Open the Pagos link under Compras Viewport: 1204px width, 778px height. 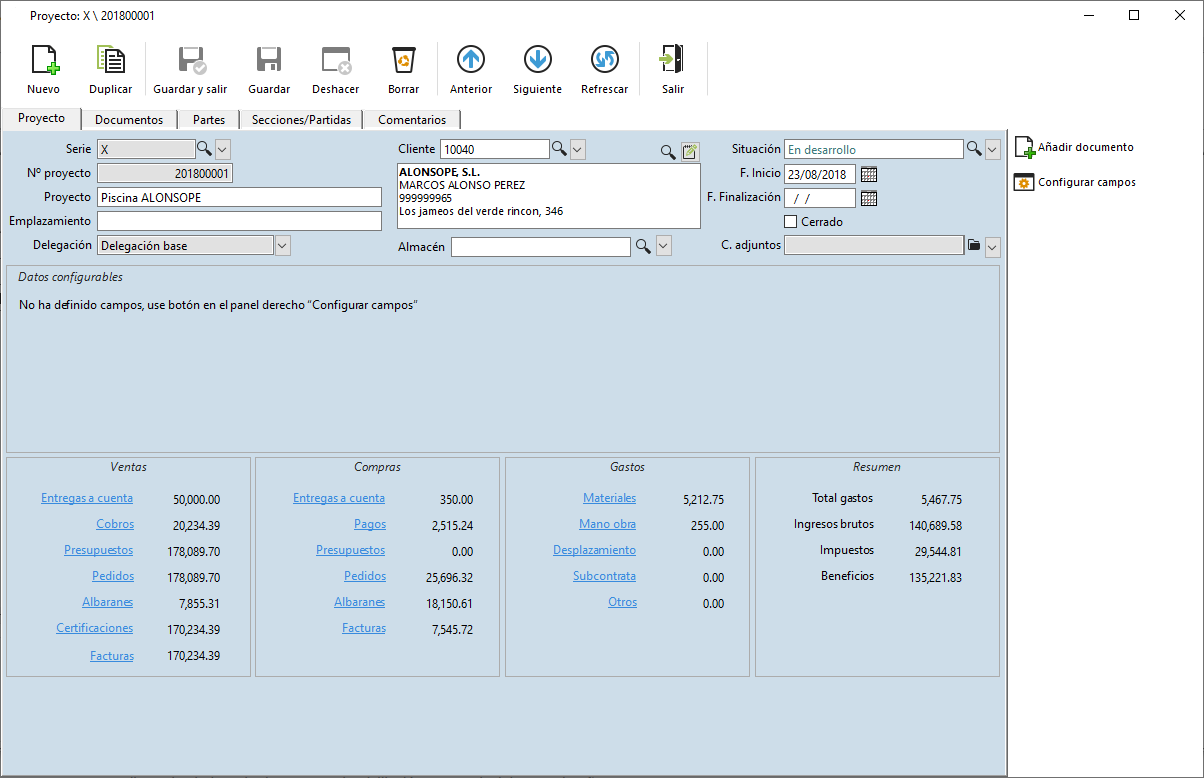[370, 524]
